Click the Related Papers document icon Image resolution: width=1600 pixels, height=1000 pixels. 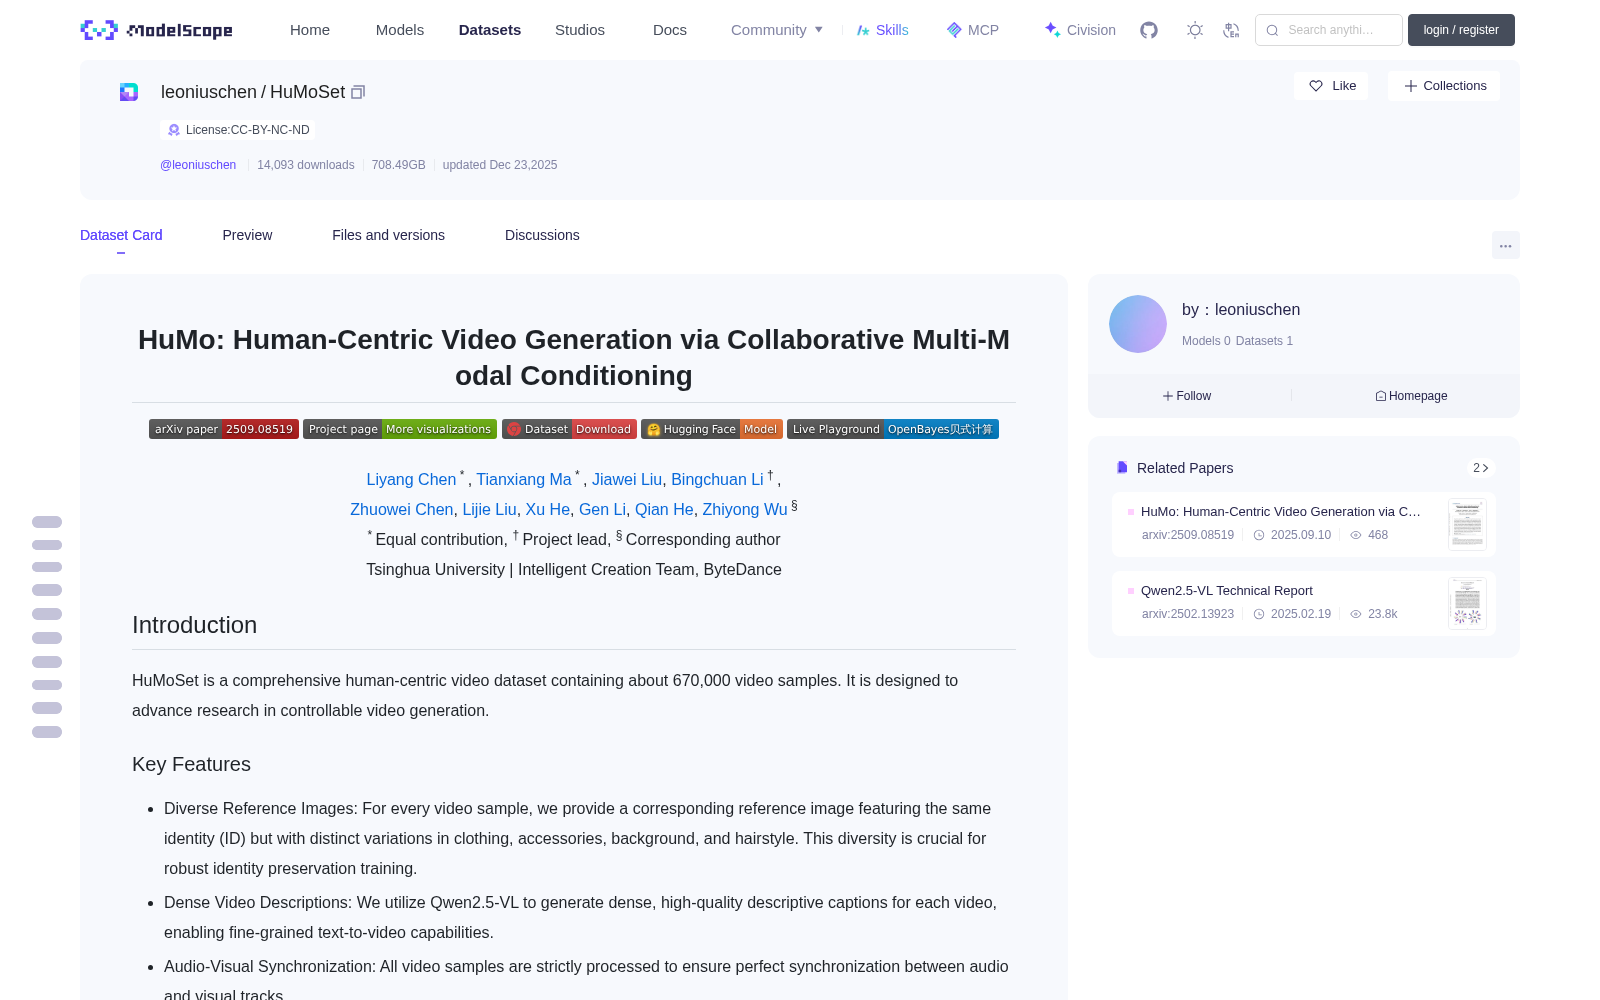click(x=1122, y=468)
